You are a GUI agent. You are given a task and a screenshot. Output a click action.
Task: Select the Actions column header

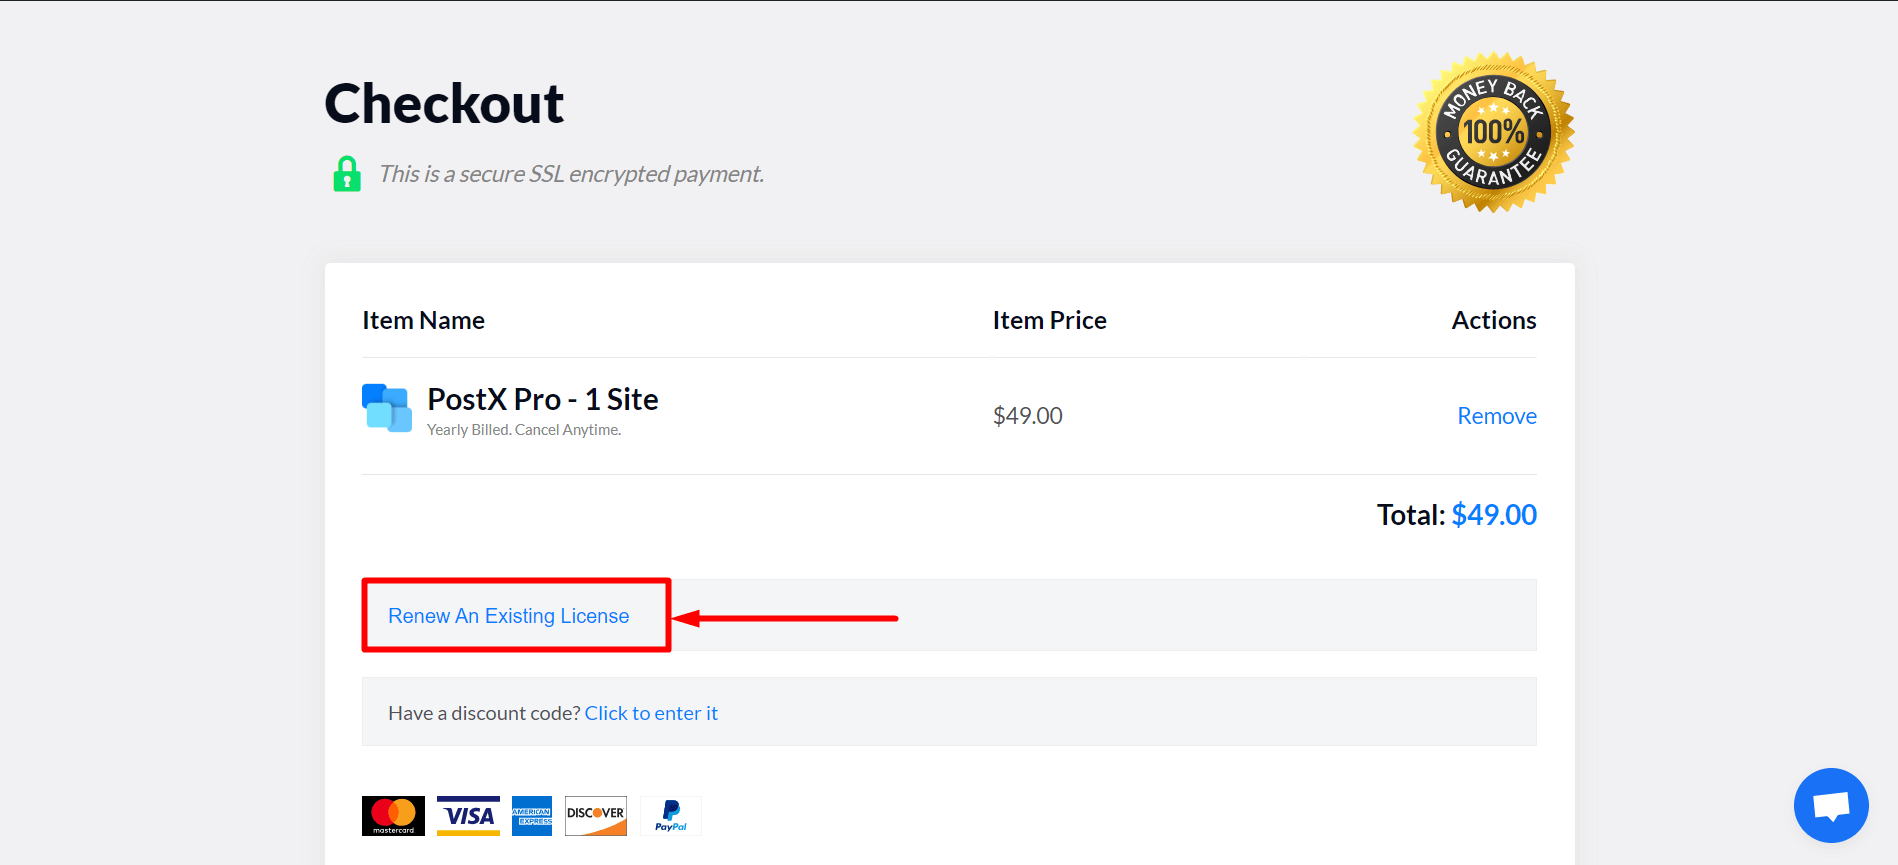click(x=1493, y=319)
